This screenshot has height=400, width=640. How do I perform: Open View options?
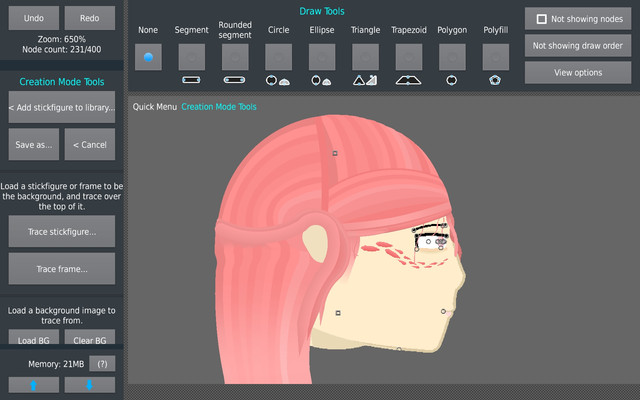(x=578, y=73)
